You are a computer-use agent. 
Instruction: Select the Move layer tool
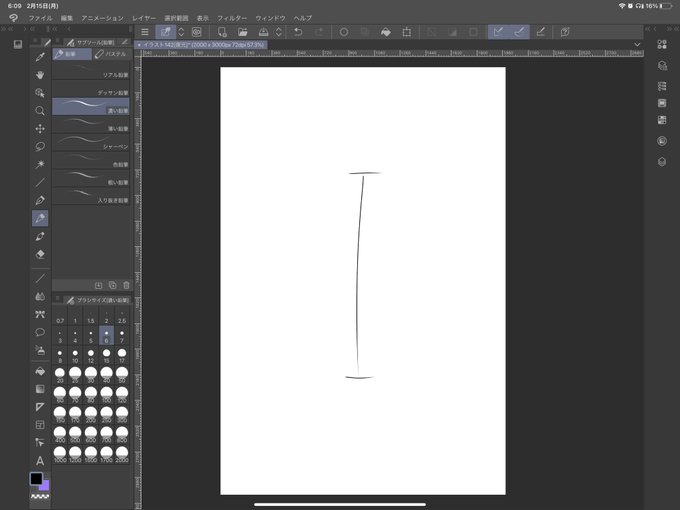point(40,129)
